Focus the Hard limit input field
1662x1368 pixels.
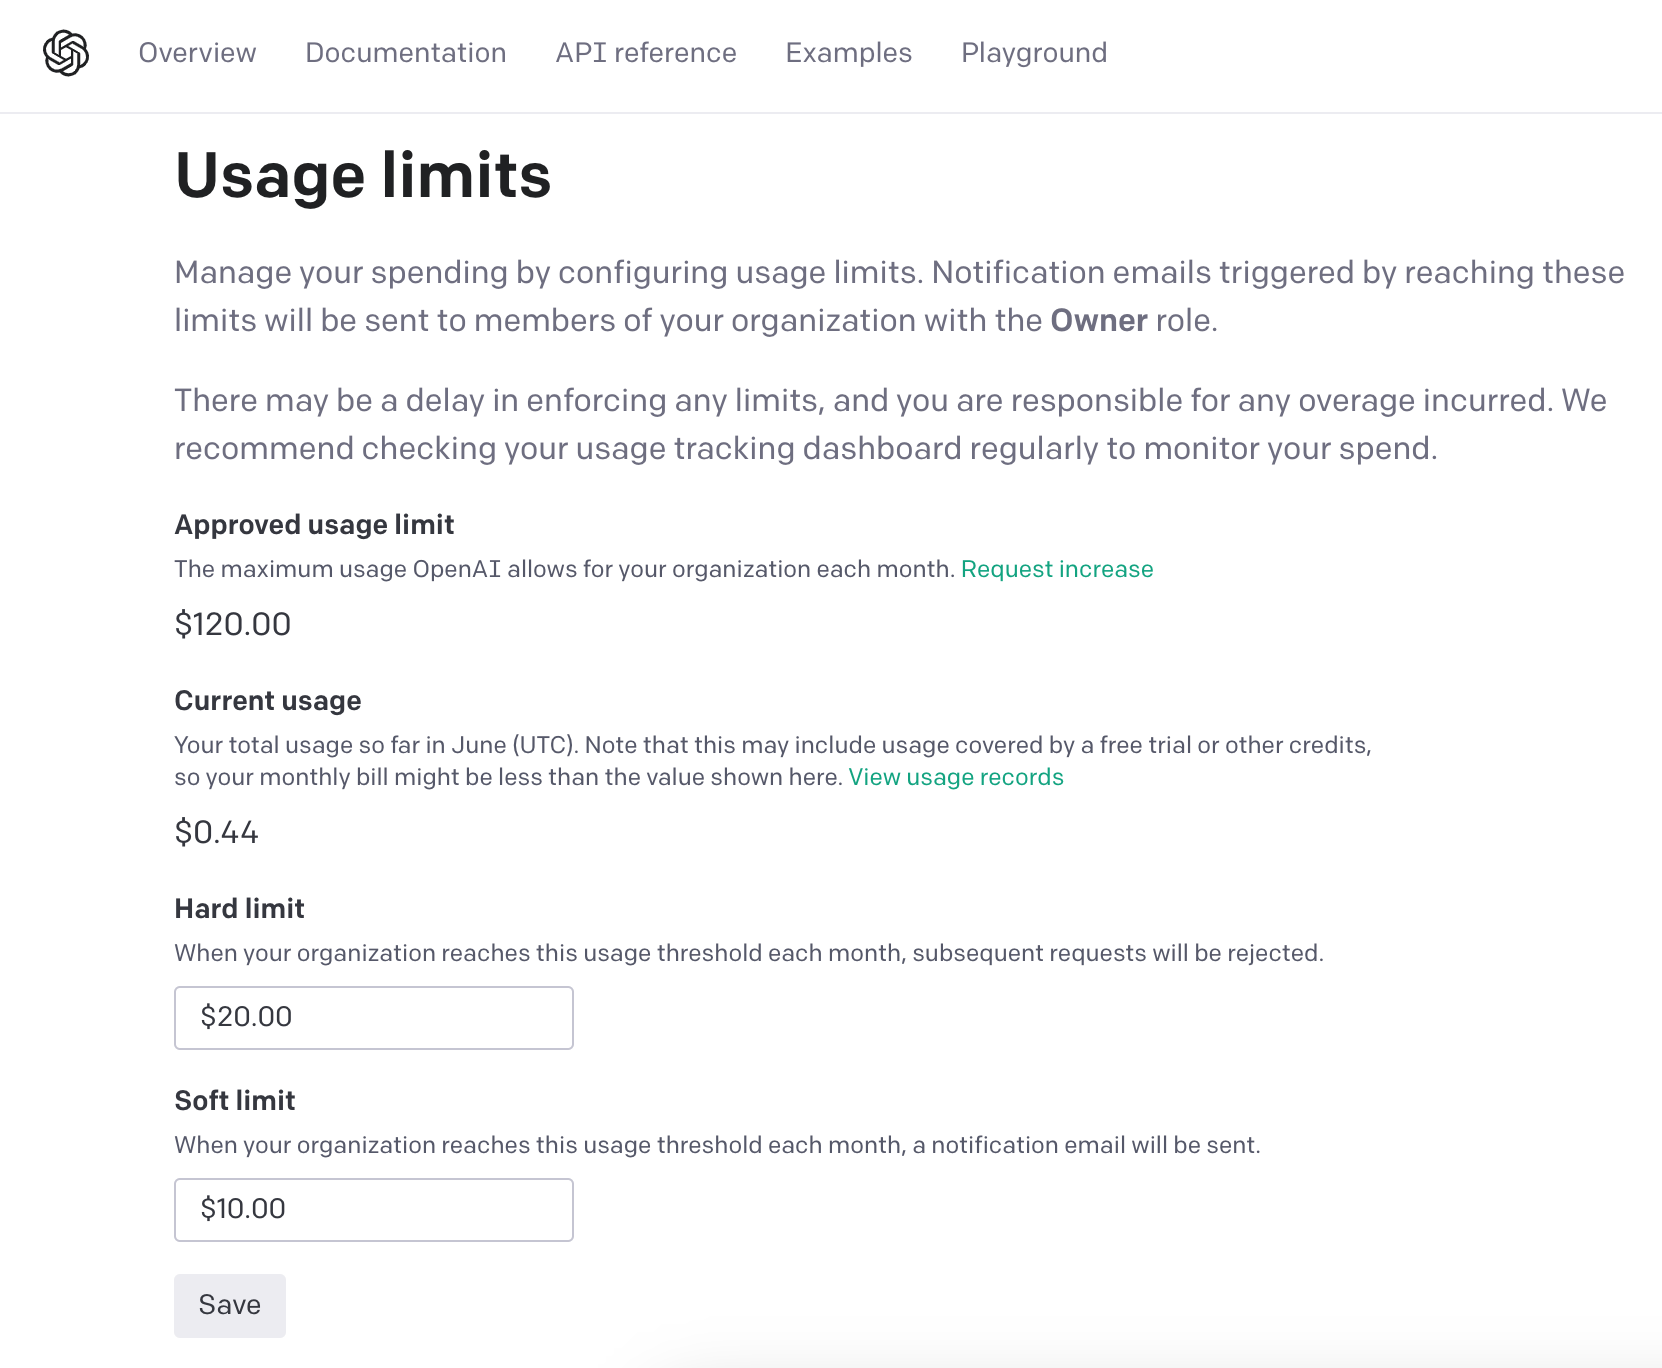[x=374, y=1018]
